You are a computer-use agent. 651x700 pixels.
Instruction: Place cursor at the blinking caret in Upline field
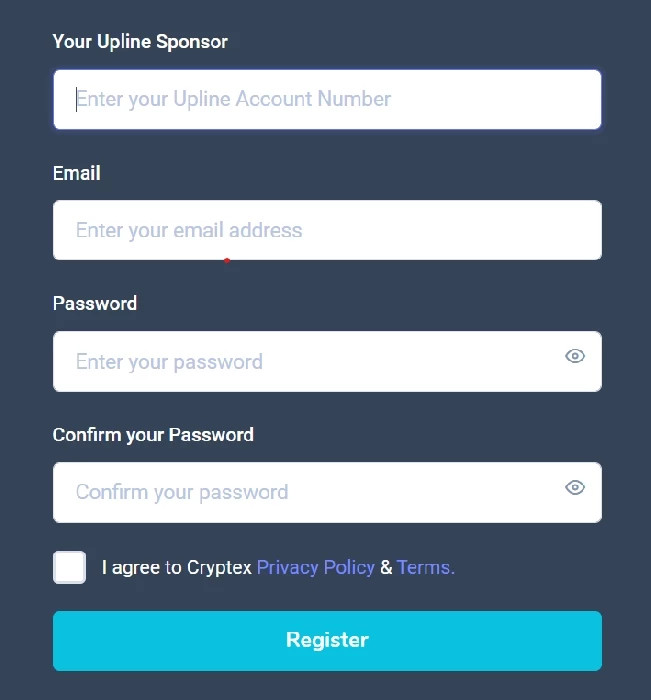pyautogui.click(x=76, y=99)
